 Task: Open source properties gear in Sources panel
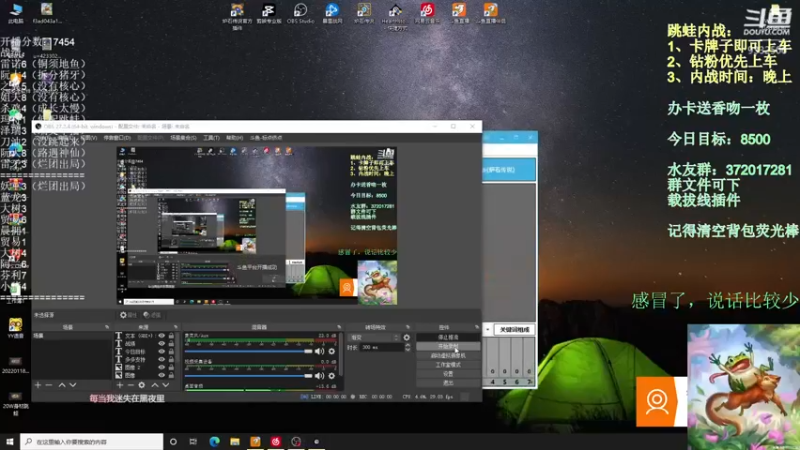(142, 385)
